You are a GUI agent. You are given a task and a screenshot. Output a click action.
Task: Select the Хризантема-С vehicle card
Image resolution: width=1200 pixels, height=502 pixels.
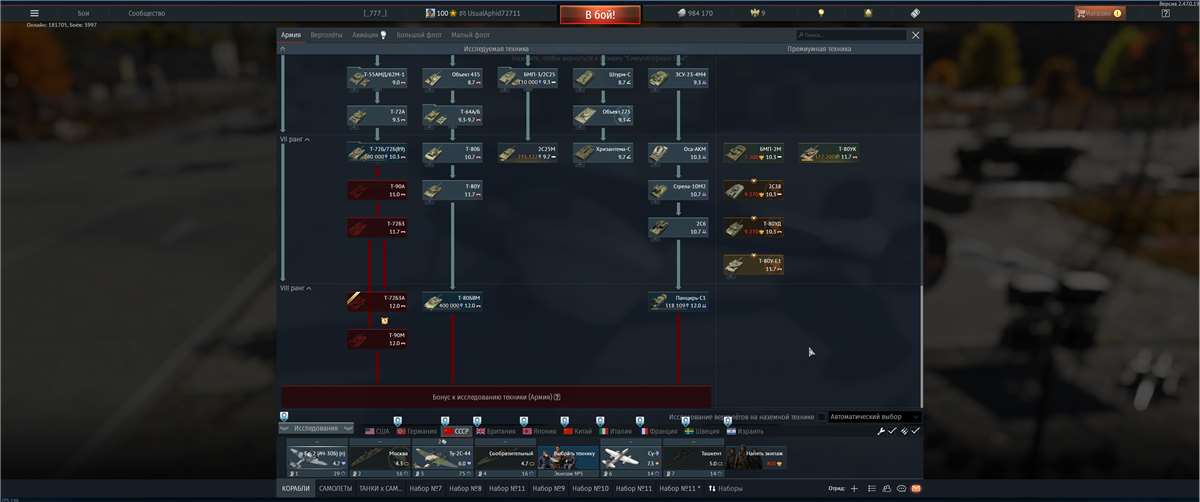click(602, 153)
